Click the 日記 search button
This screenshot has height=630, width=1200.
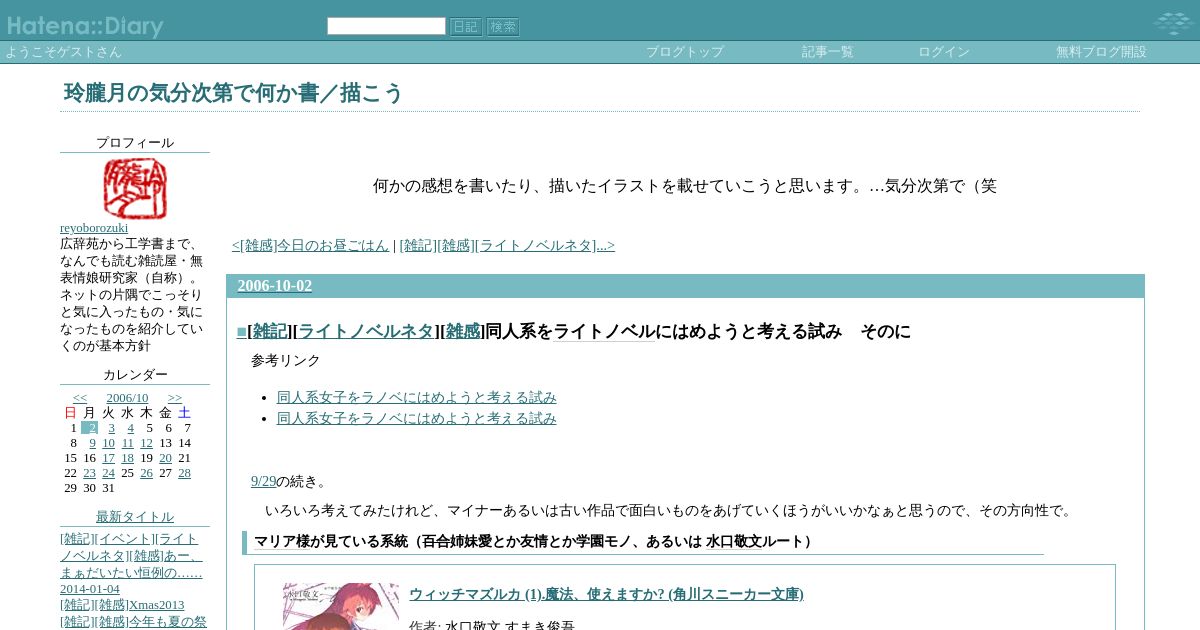tap(466, 27)
